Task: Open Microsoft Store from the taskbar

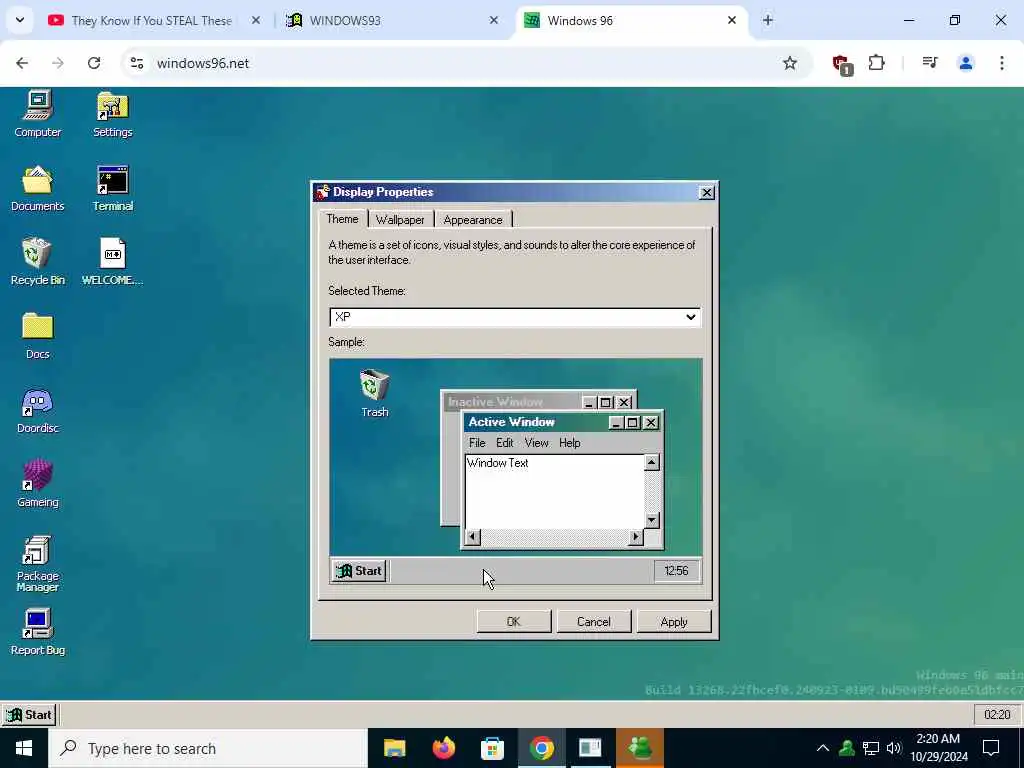Action: point(492,748)
